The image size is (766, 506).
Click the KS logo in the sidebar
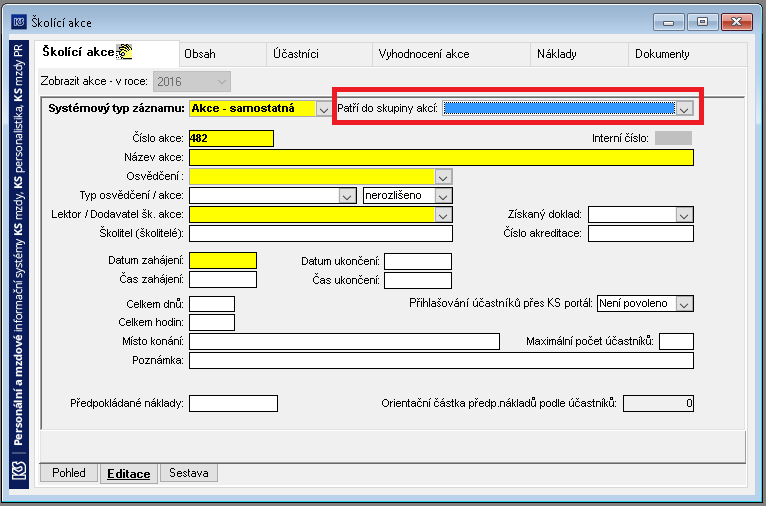pos(19,471)
